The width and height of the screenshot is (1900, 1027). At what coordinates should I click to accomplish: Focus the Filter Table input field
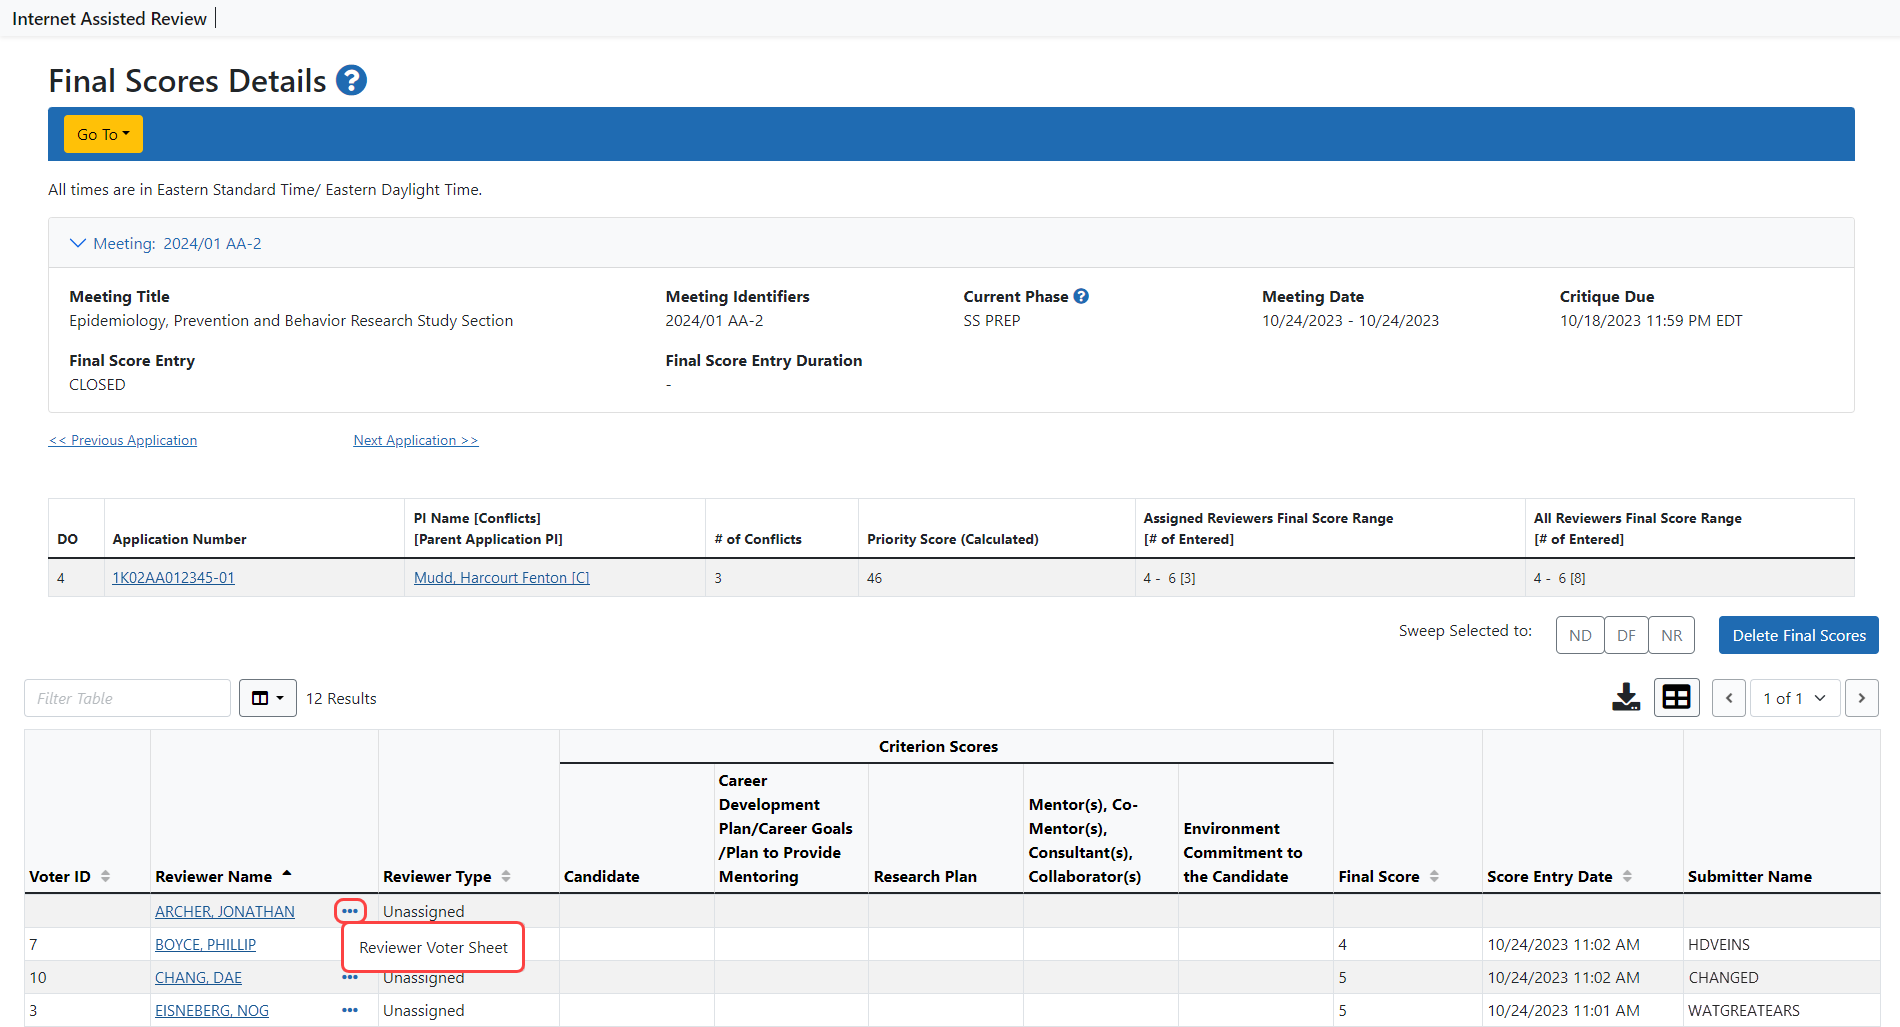pos(127,698)
